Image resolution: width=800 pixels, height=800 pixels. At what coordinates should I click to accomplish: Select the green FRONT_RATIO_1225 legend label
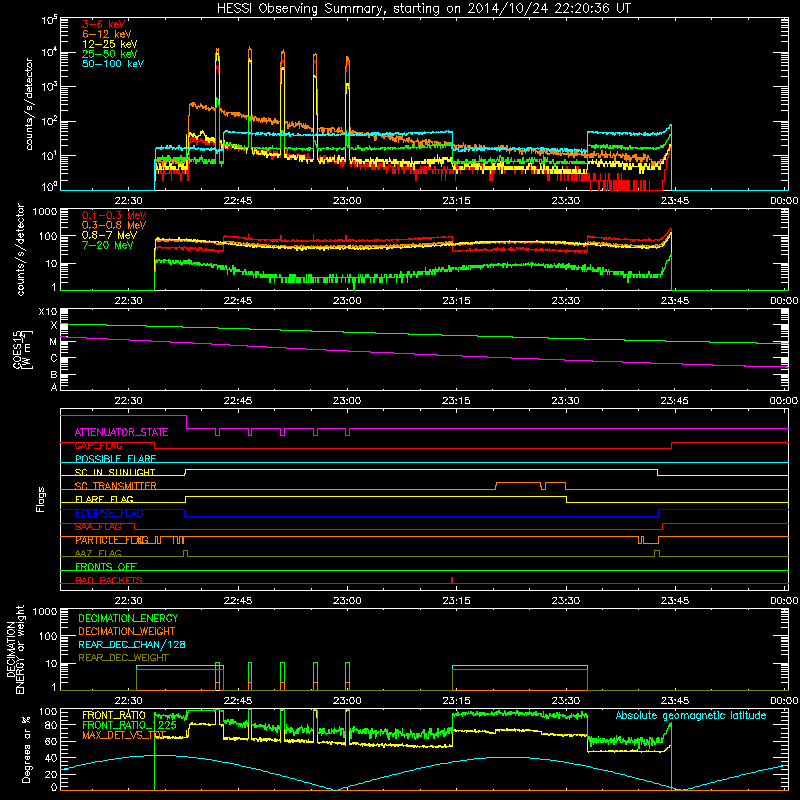[129, 725]
